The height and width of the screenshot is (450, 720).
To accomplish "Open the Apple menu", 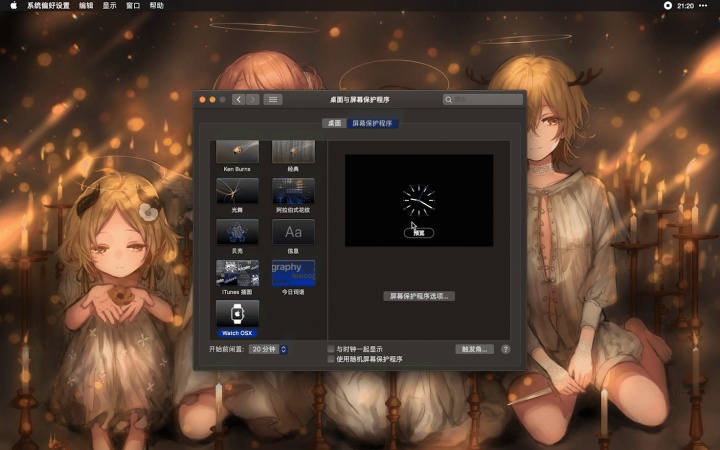I will (x=13, y=6).
